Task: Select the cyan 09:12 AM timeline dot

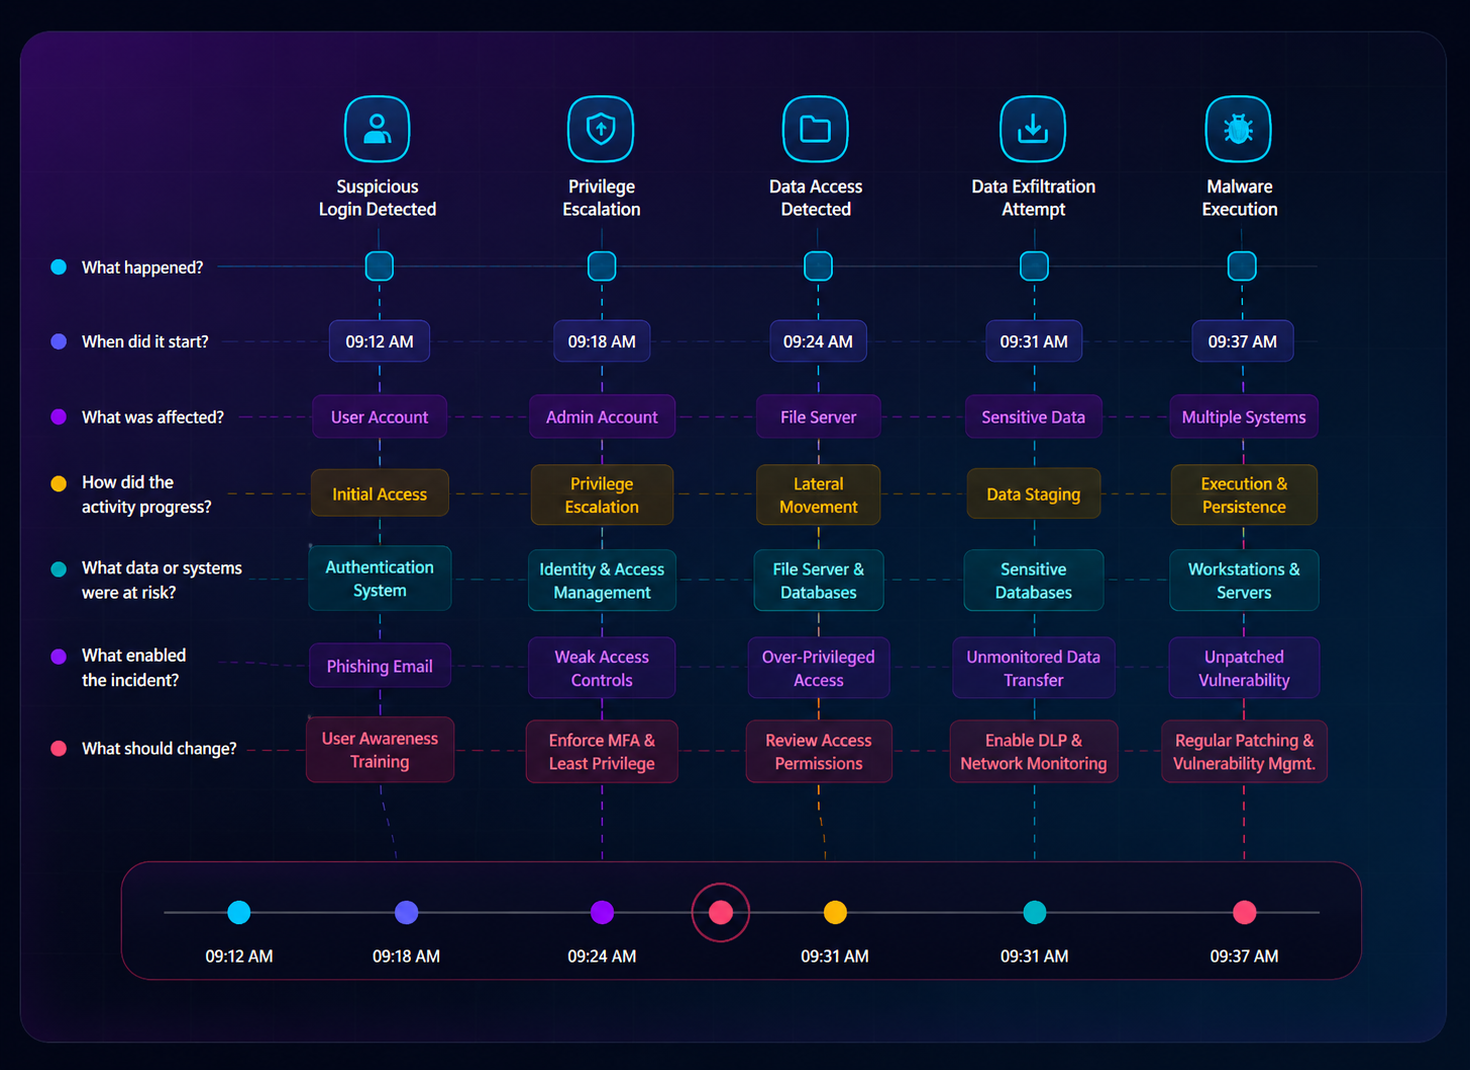Action: point(239,912)
